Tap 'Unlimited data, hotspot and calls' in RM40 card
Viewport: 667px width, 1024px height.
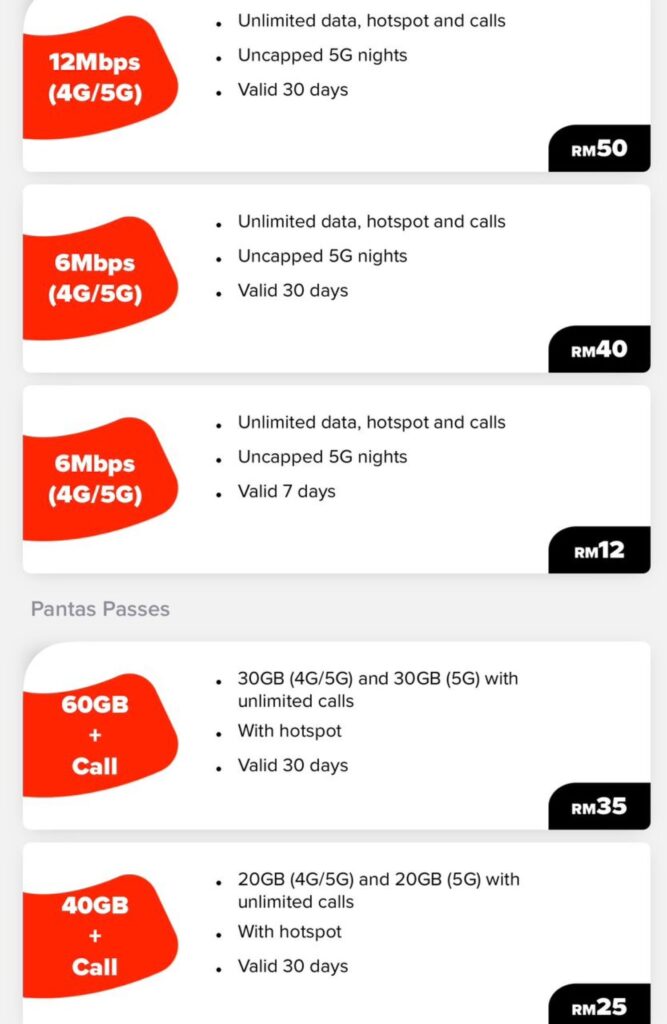(x=372, y=221)
